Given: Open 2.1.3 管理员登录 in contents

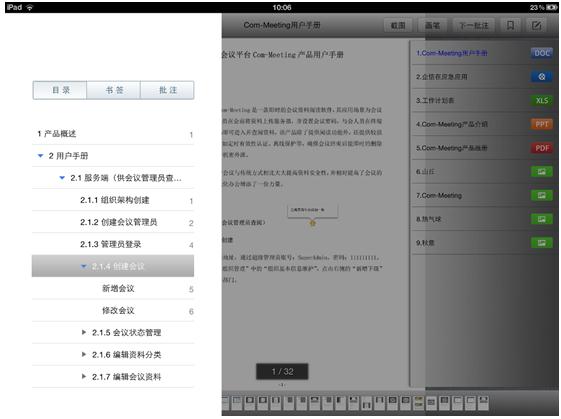Looking at the screenshot, I should click(x=113, y=244).
